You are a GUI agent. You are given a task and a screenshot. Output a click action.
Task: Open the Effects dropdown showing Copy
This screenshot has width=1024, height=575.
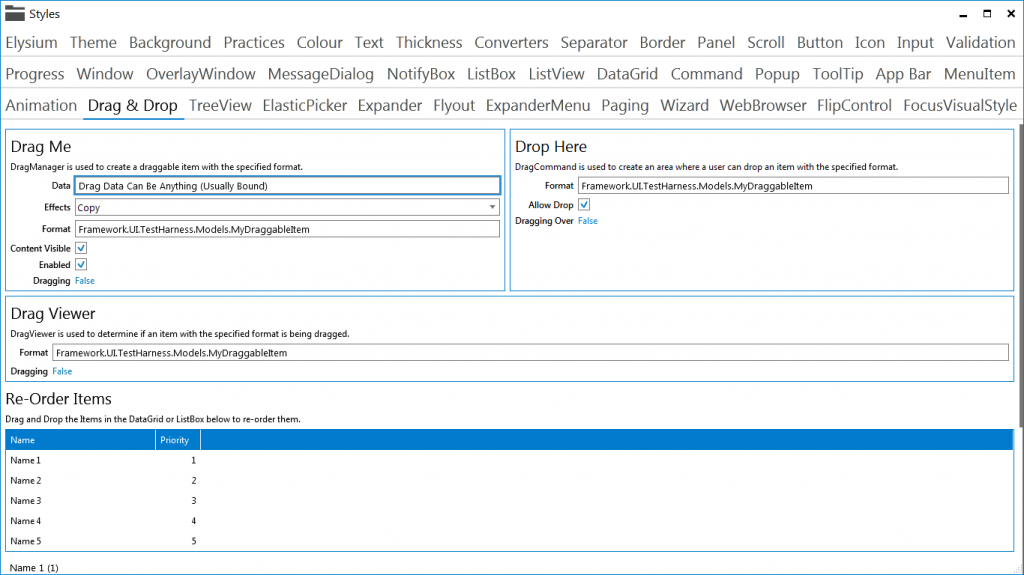287,207
